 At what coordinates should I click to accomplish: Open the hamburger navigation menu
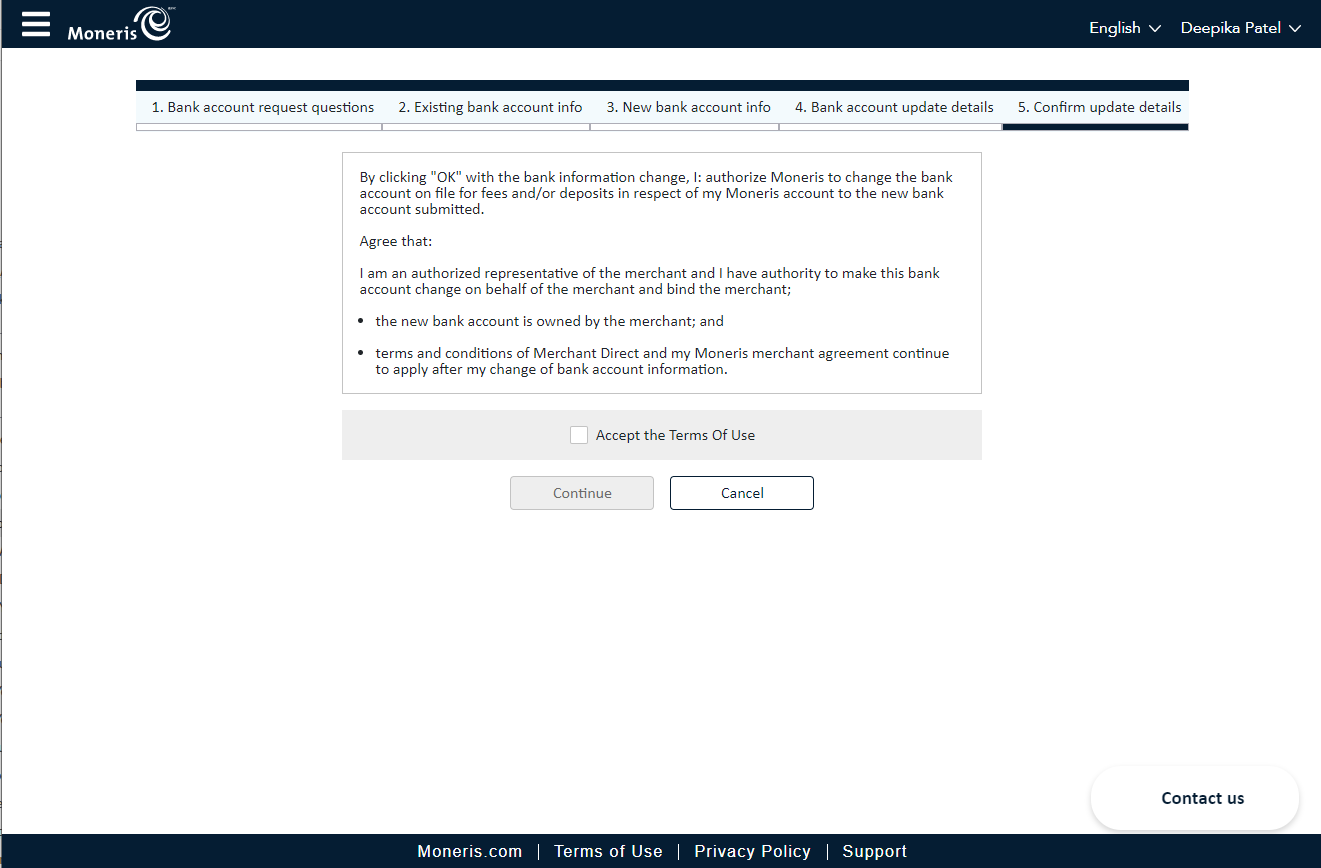click(36, 24)
